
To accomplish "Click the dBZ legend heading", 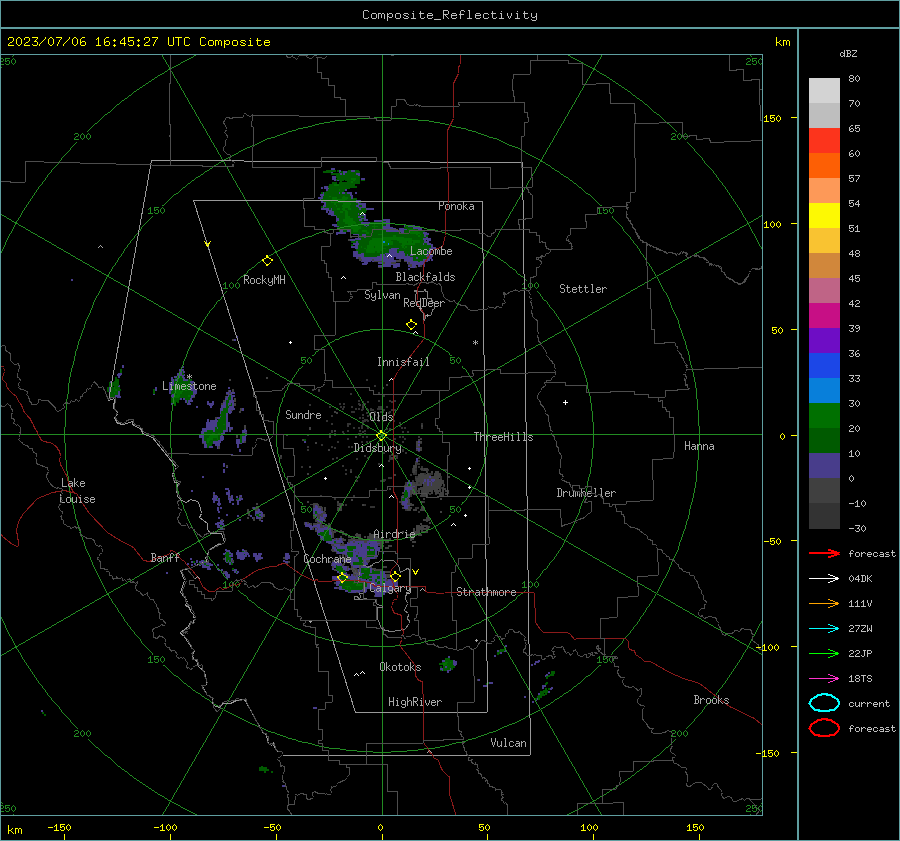I will point(848,54).
